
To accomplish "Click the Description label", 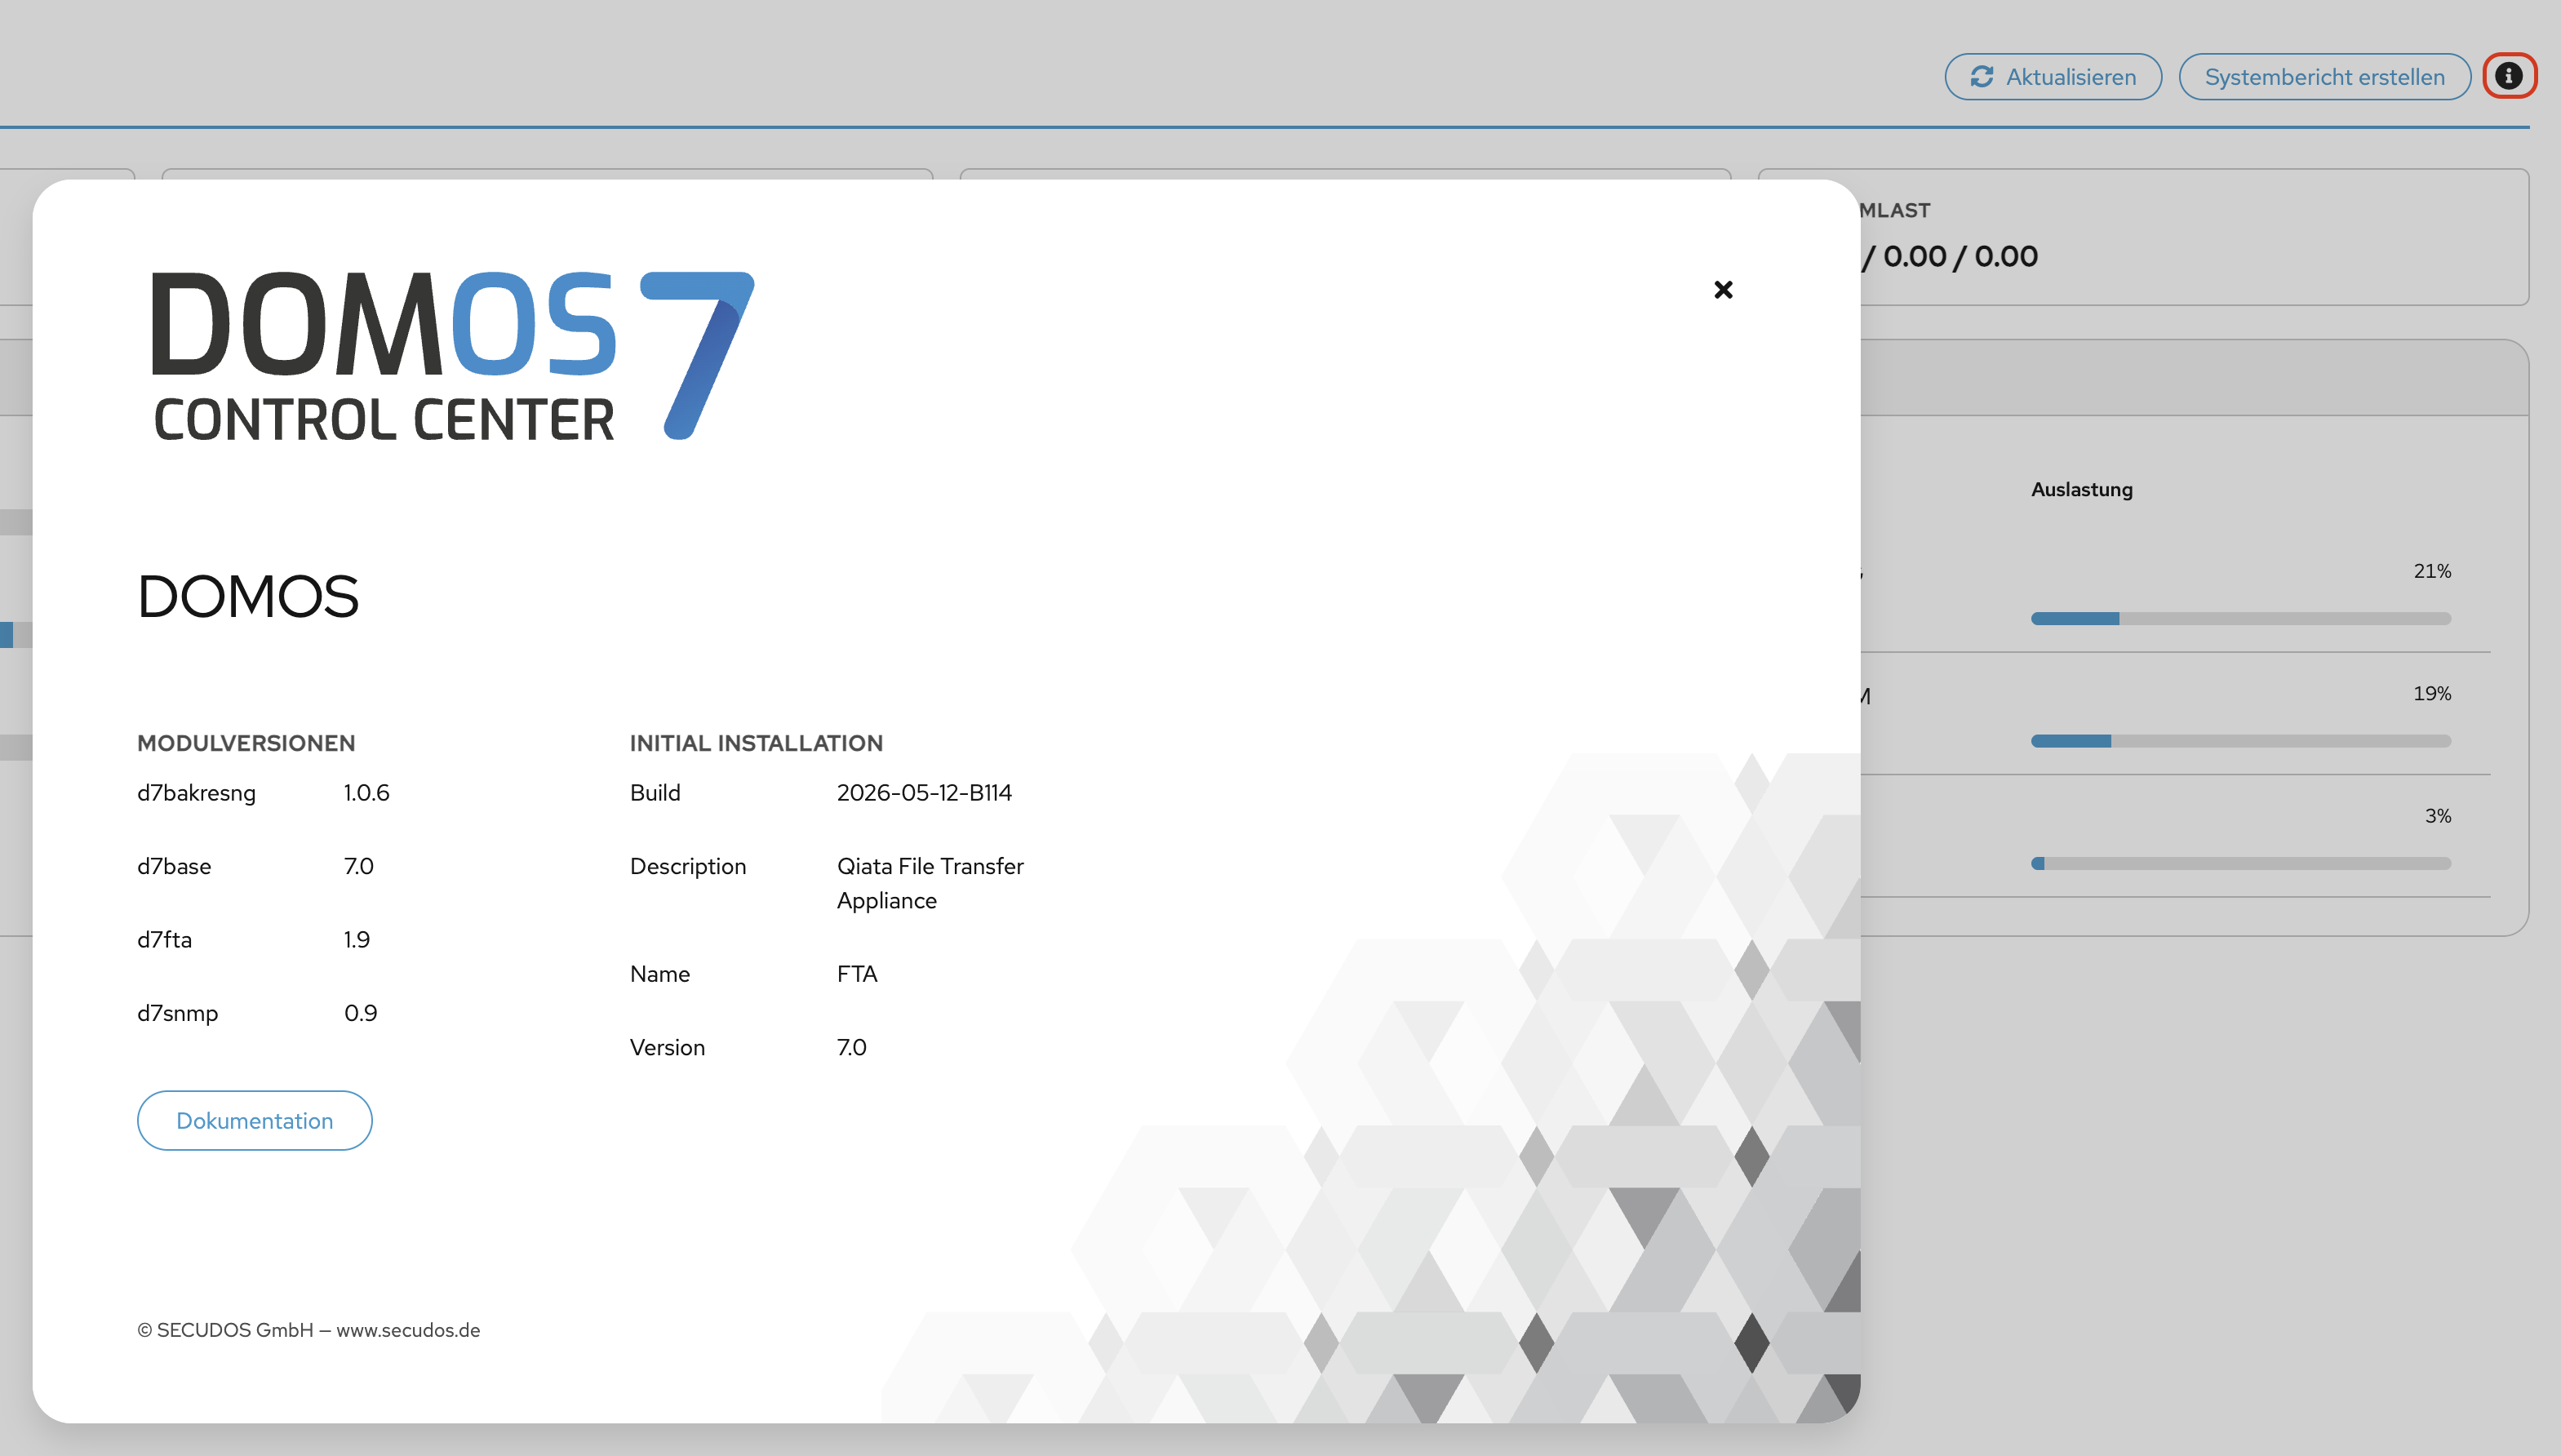I will click(x=688, y=866).
